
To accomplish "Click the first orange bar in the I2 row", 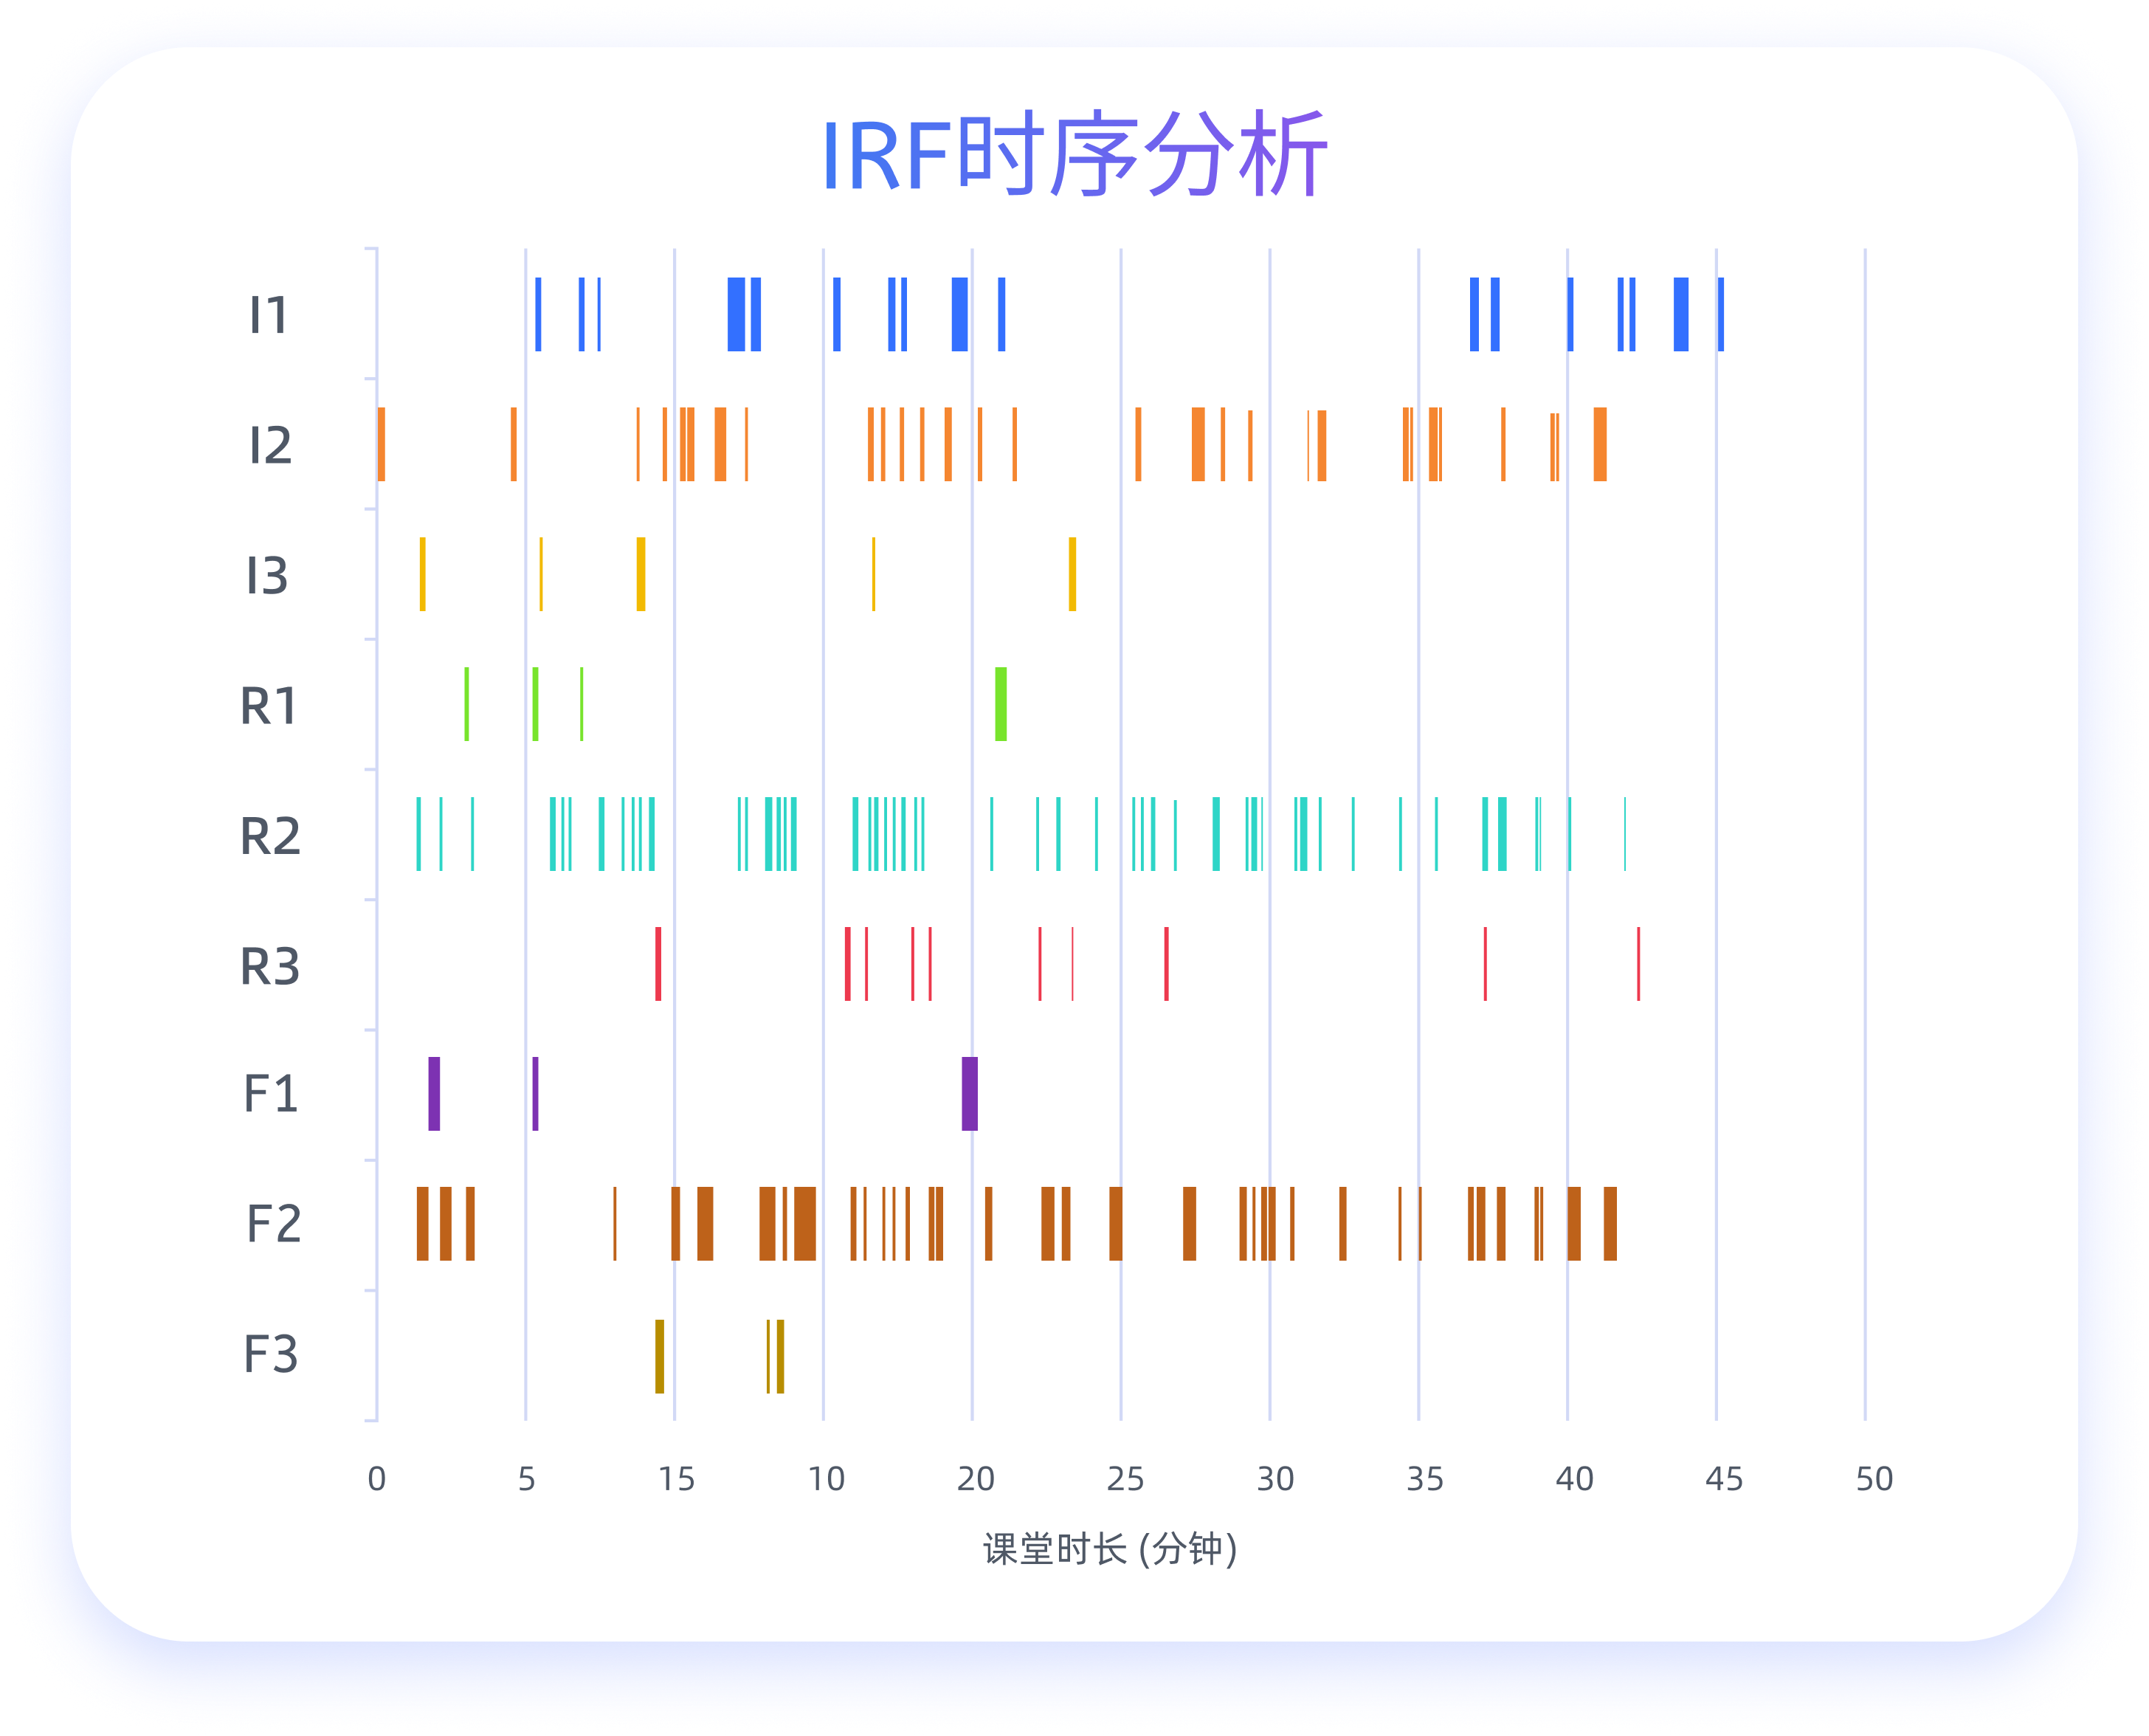I will (381, 444).
